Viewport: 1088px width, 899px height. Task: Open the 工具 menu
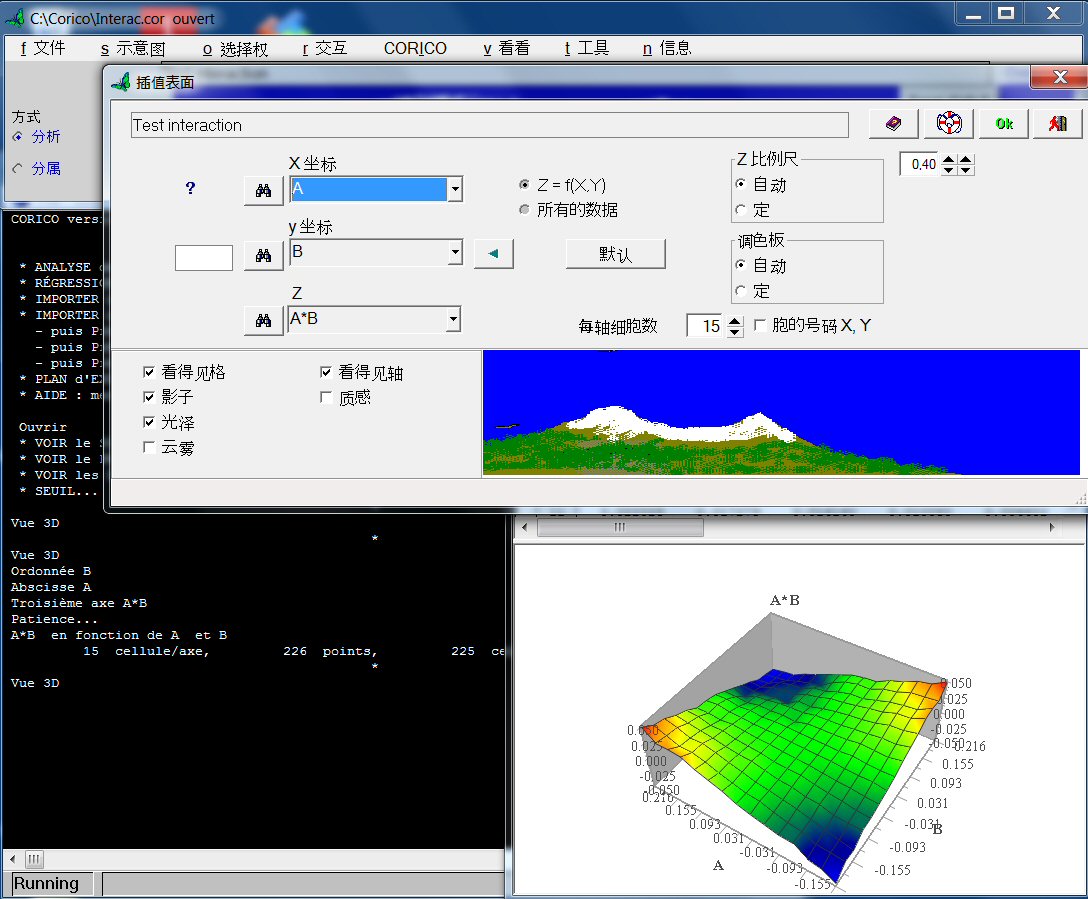587,48
